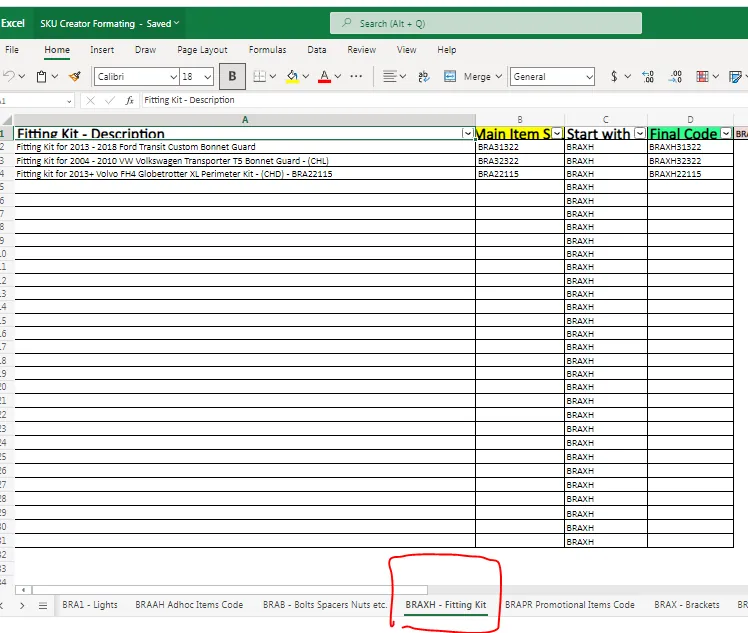Open the Formulas tab
The image size is (748, 633).
pyautogui.click(x=268, y=50)
